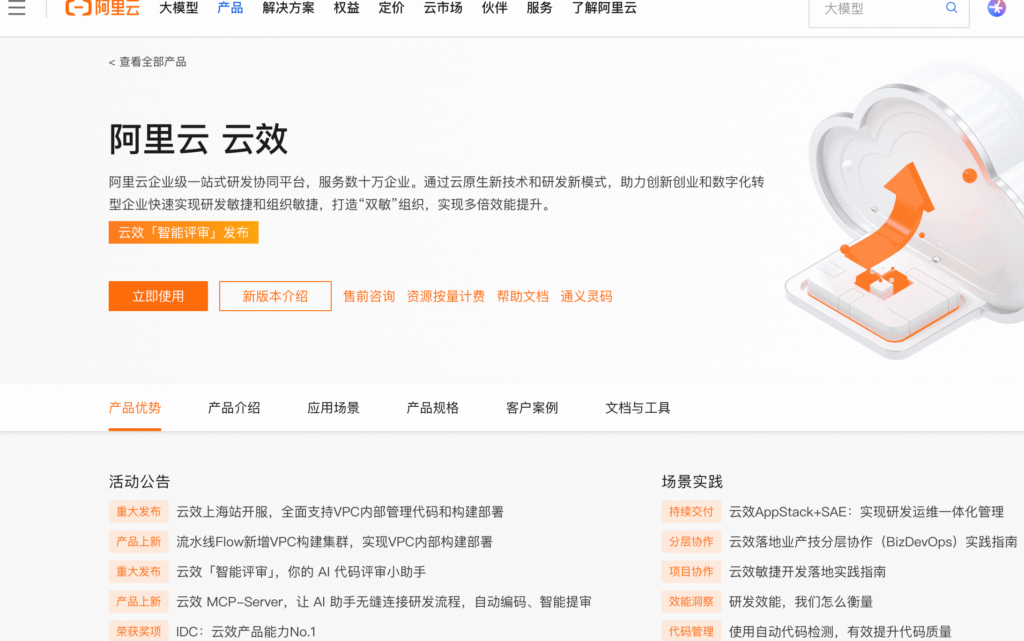
Task: Open 云效上海站开服 announcement
Action: tap(340, 512)
